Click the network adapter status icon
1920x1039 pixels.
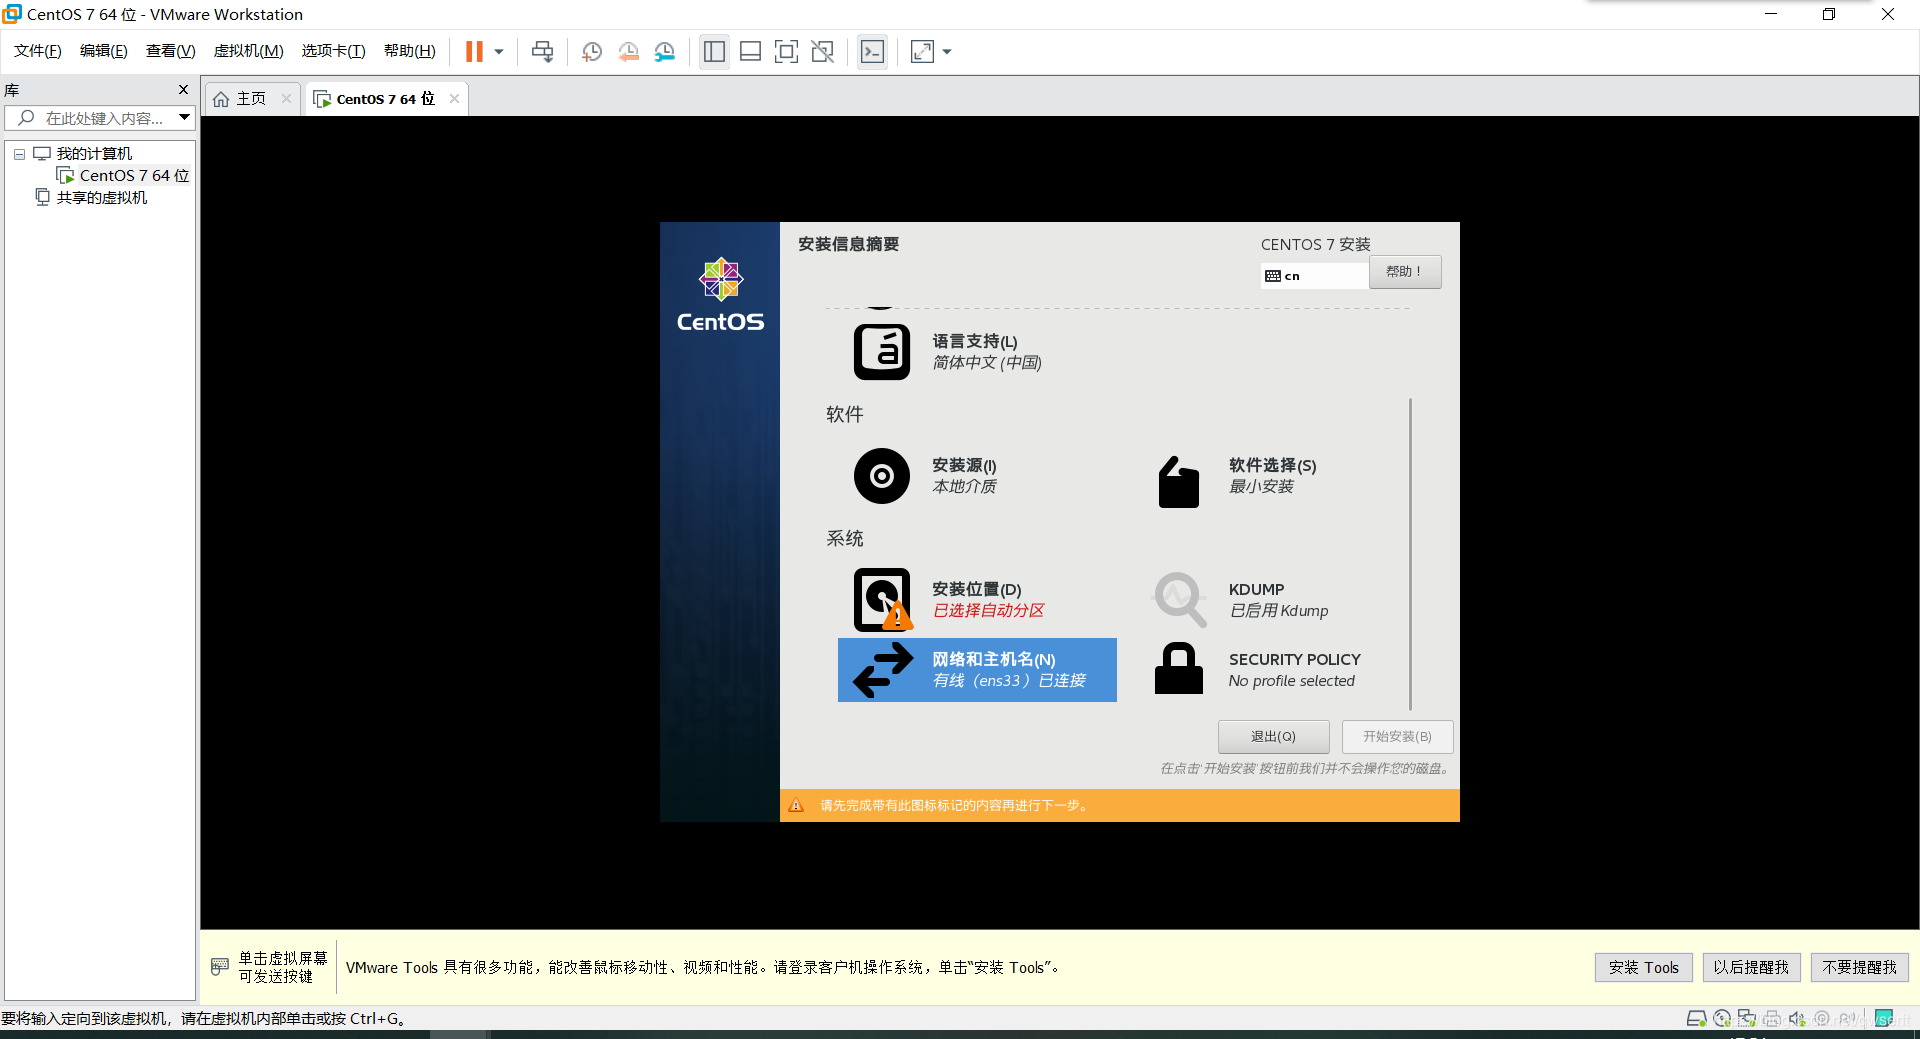pos(1747,1018)
